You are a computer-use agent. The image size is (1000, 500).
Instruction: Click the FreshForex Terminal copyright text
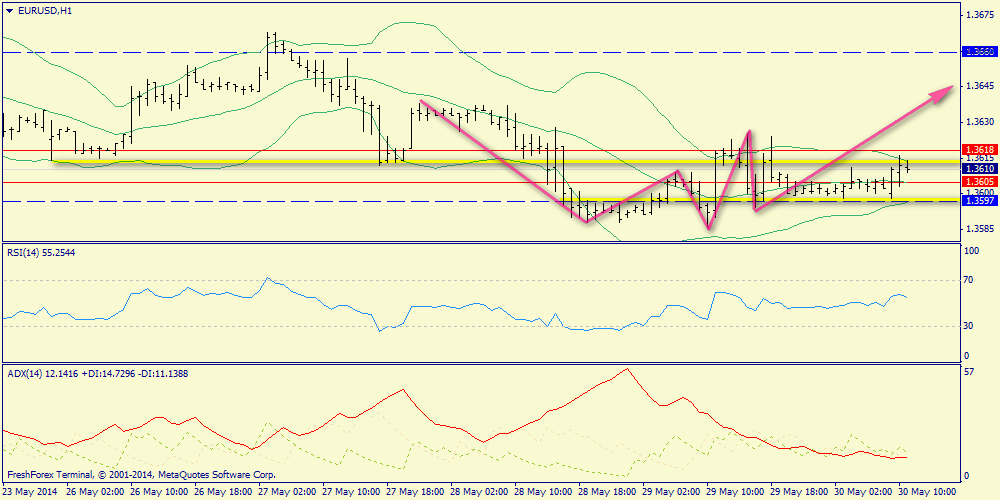[x=141, y=475]
